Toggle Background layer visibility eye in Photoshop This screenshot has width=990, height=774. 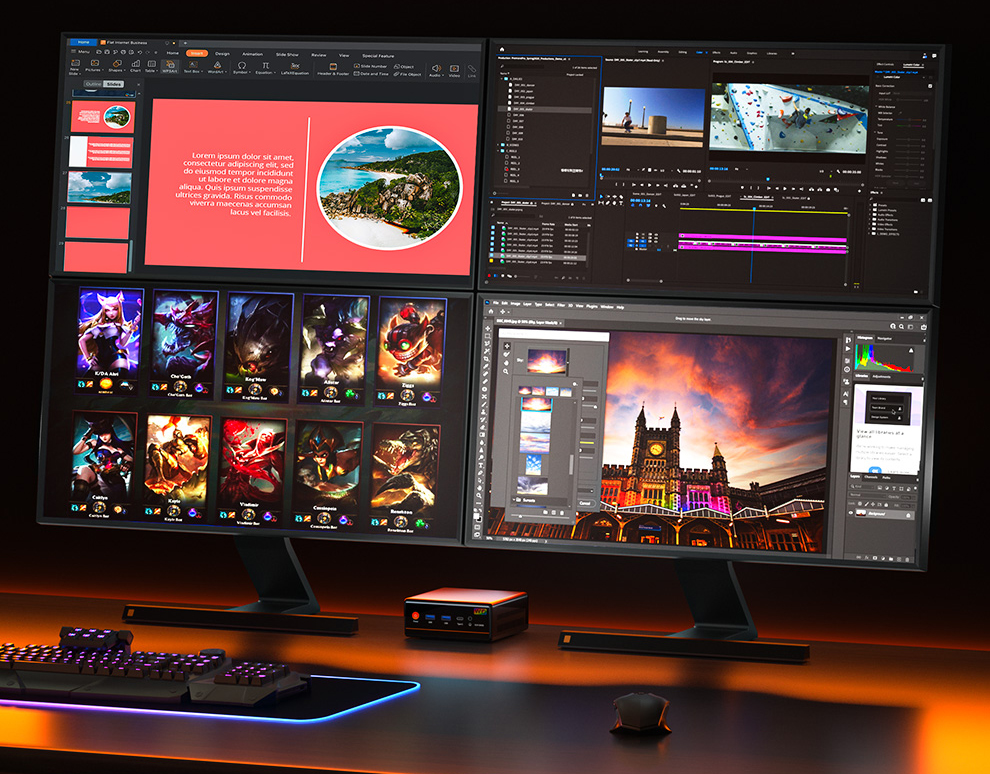(x=850, y=513)
